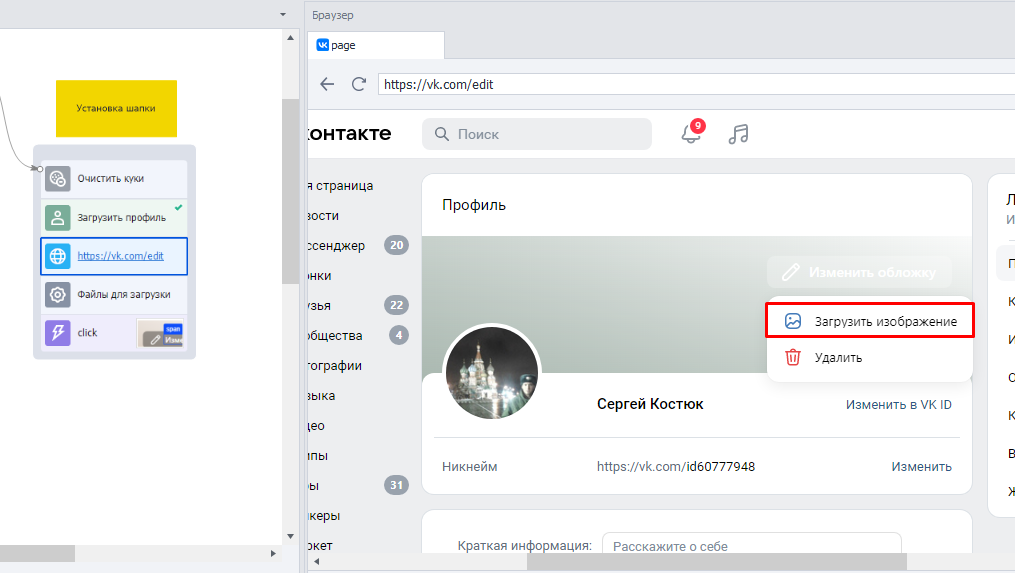Focus the browser address bar

[x=696, y=84]
